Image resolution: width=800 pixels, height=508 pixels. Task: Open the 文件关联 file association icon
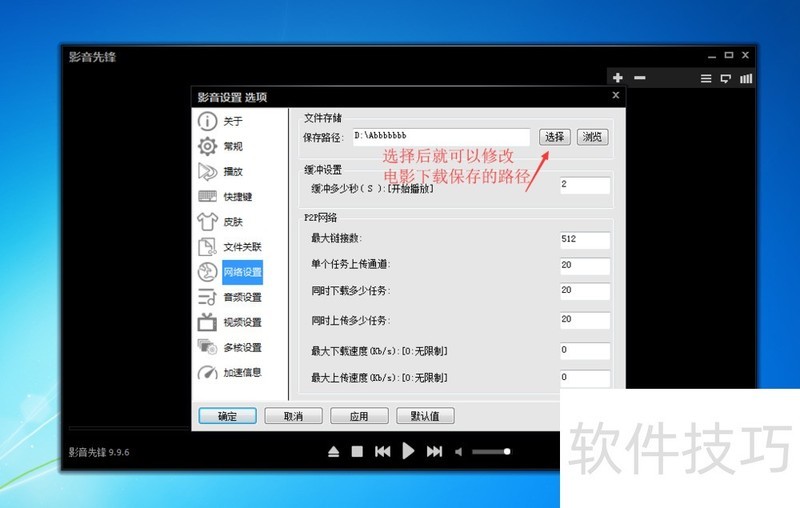[207, 247]
